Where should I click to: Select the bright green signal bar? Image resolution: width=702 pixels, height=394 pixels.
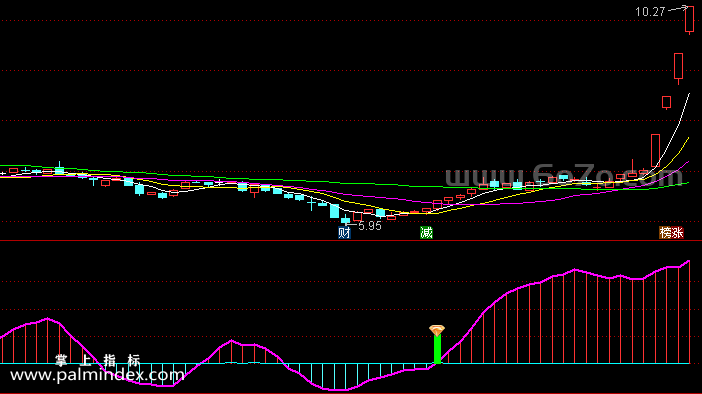437,349
